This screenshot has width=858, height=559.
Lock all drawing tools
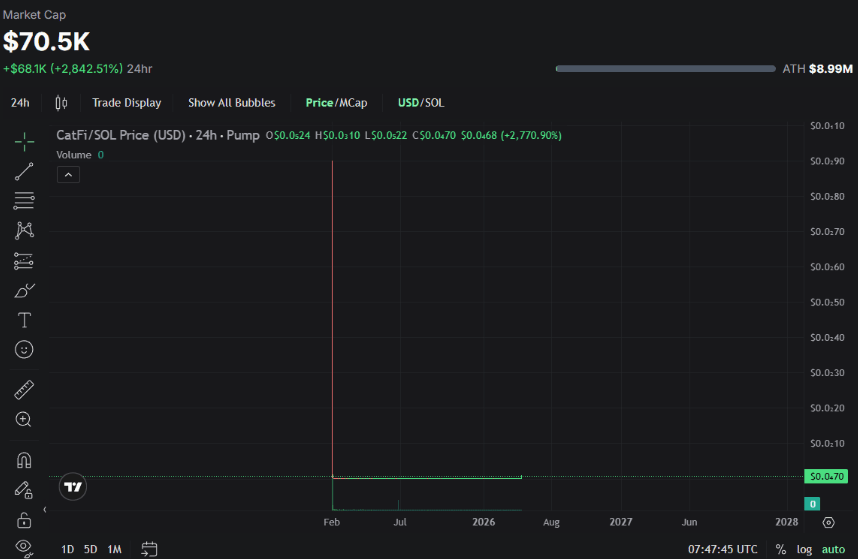pos(24,520)
